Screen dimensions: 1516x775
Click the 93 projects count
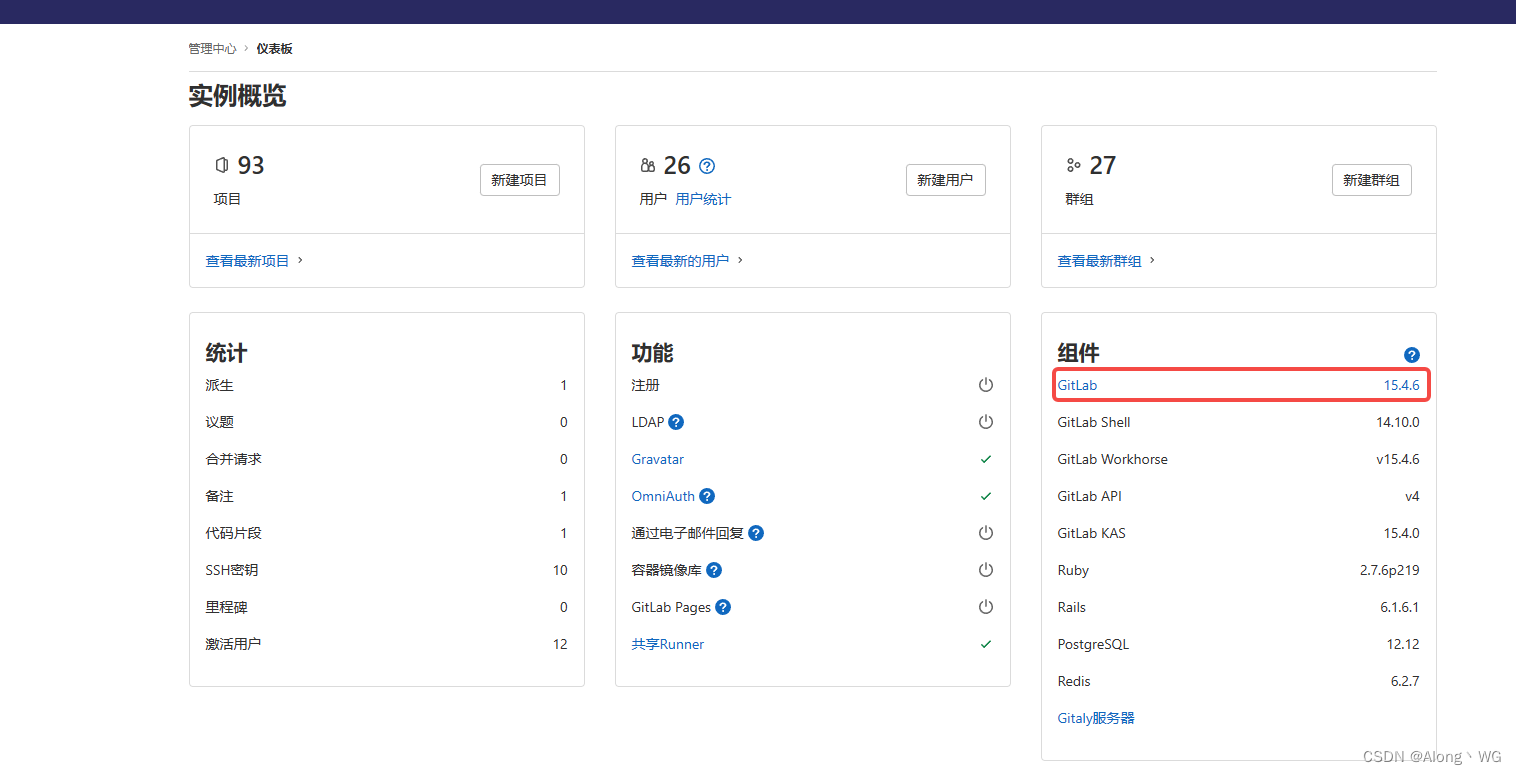click(251, 165)
